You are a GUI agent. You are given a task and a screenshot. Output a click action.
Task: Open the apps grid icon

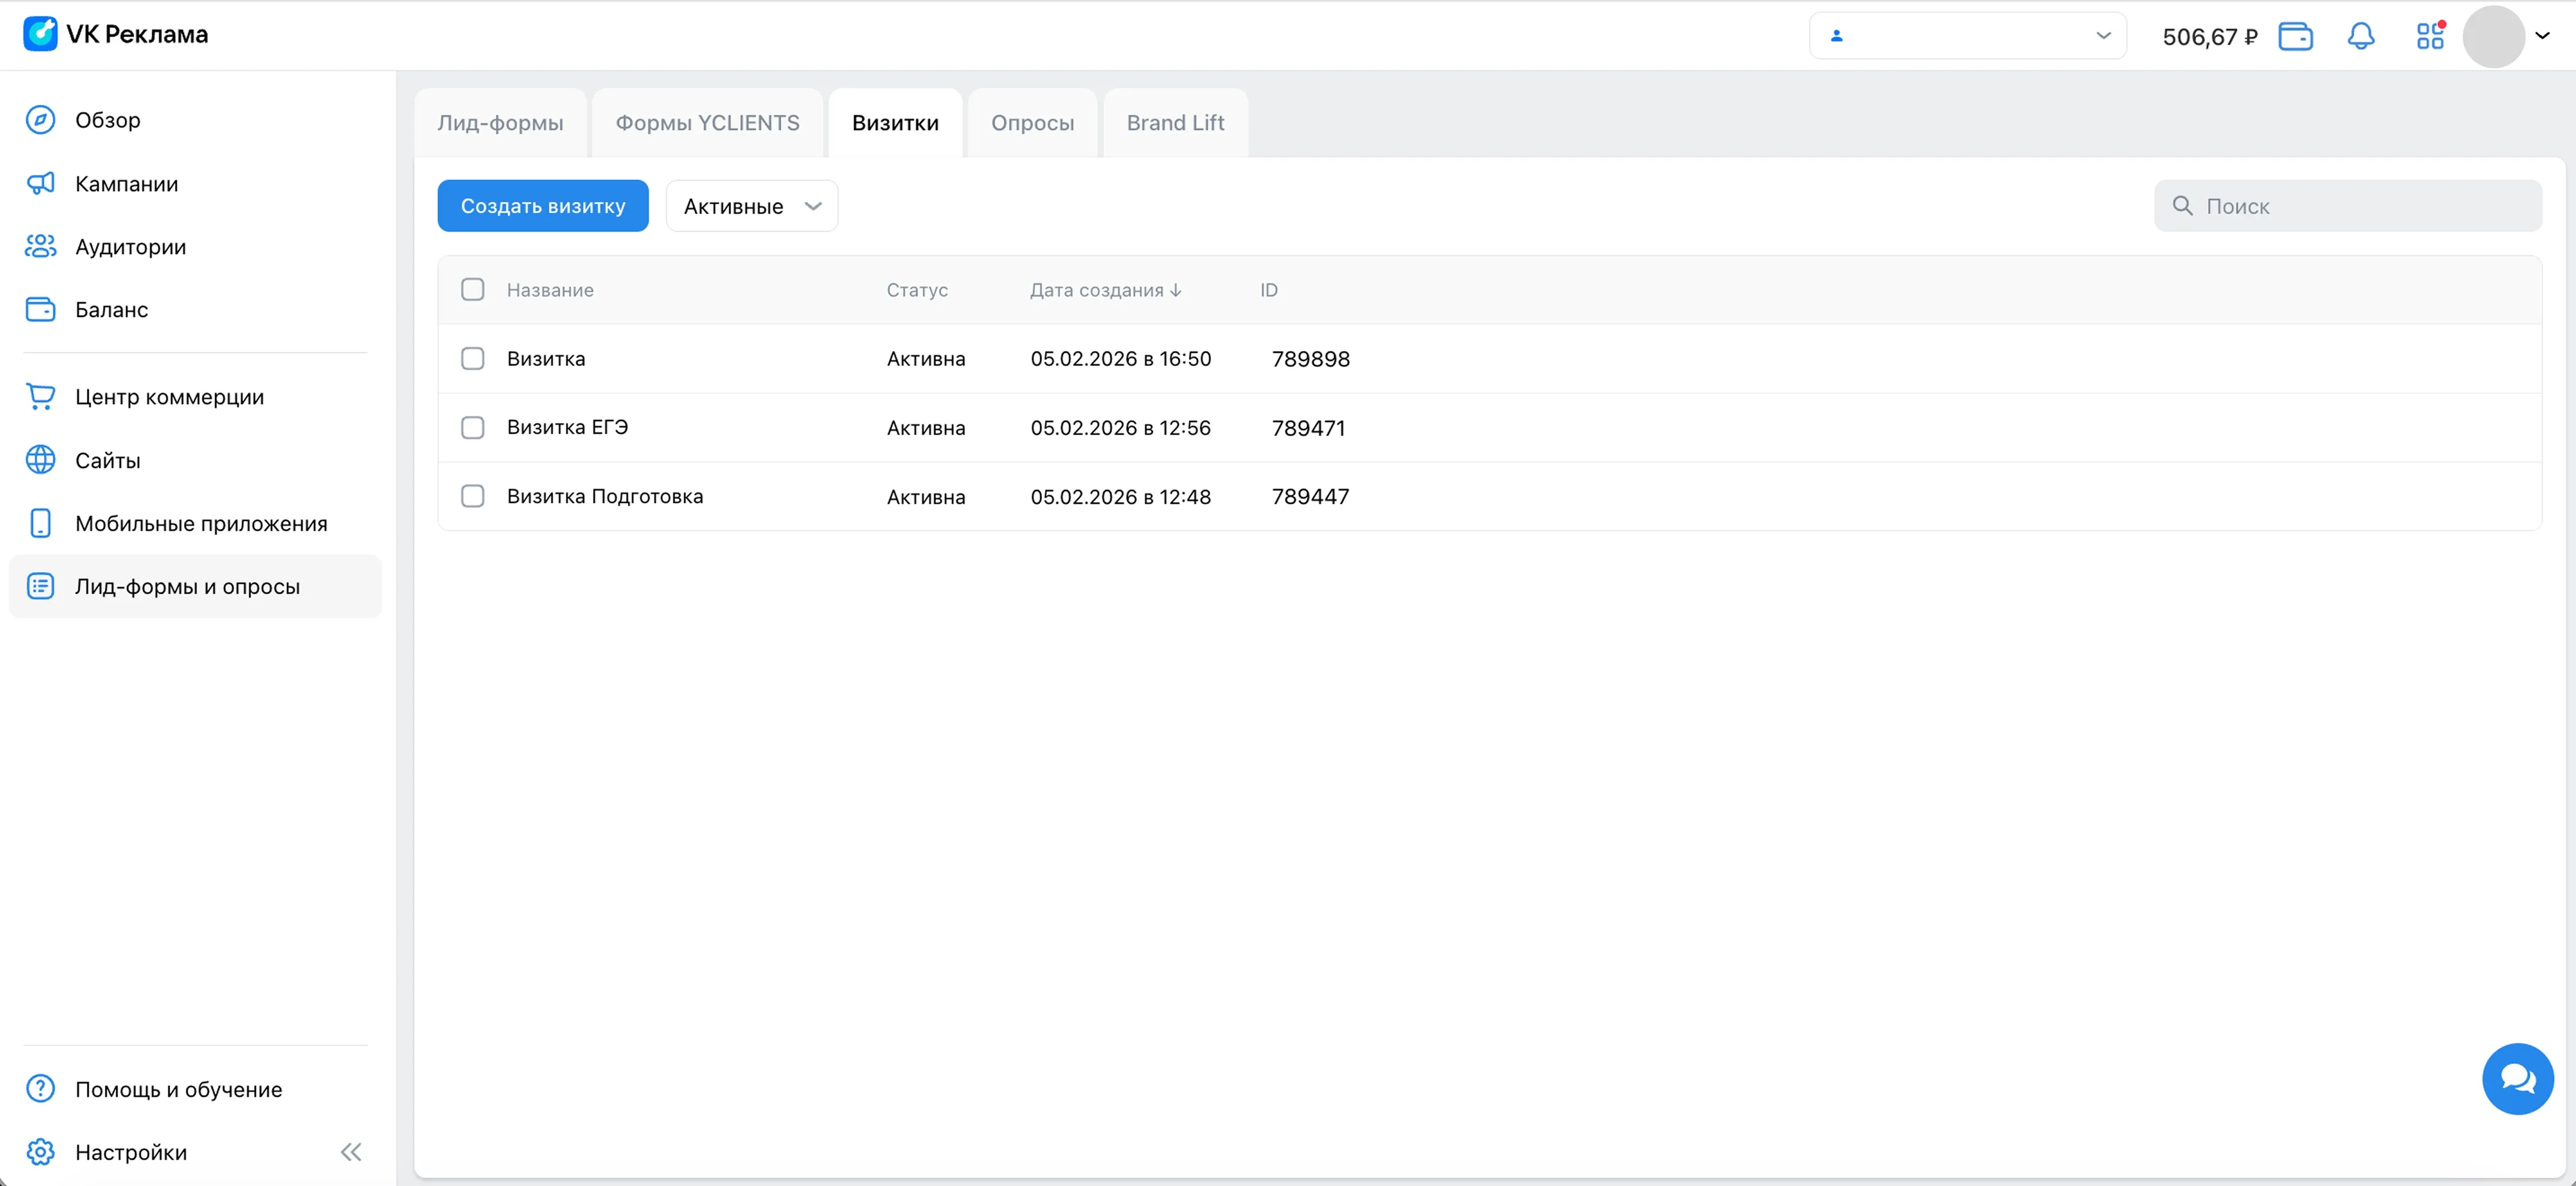point(2430,37)
